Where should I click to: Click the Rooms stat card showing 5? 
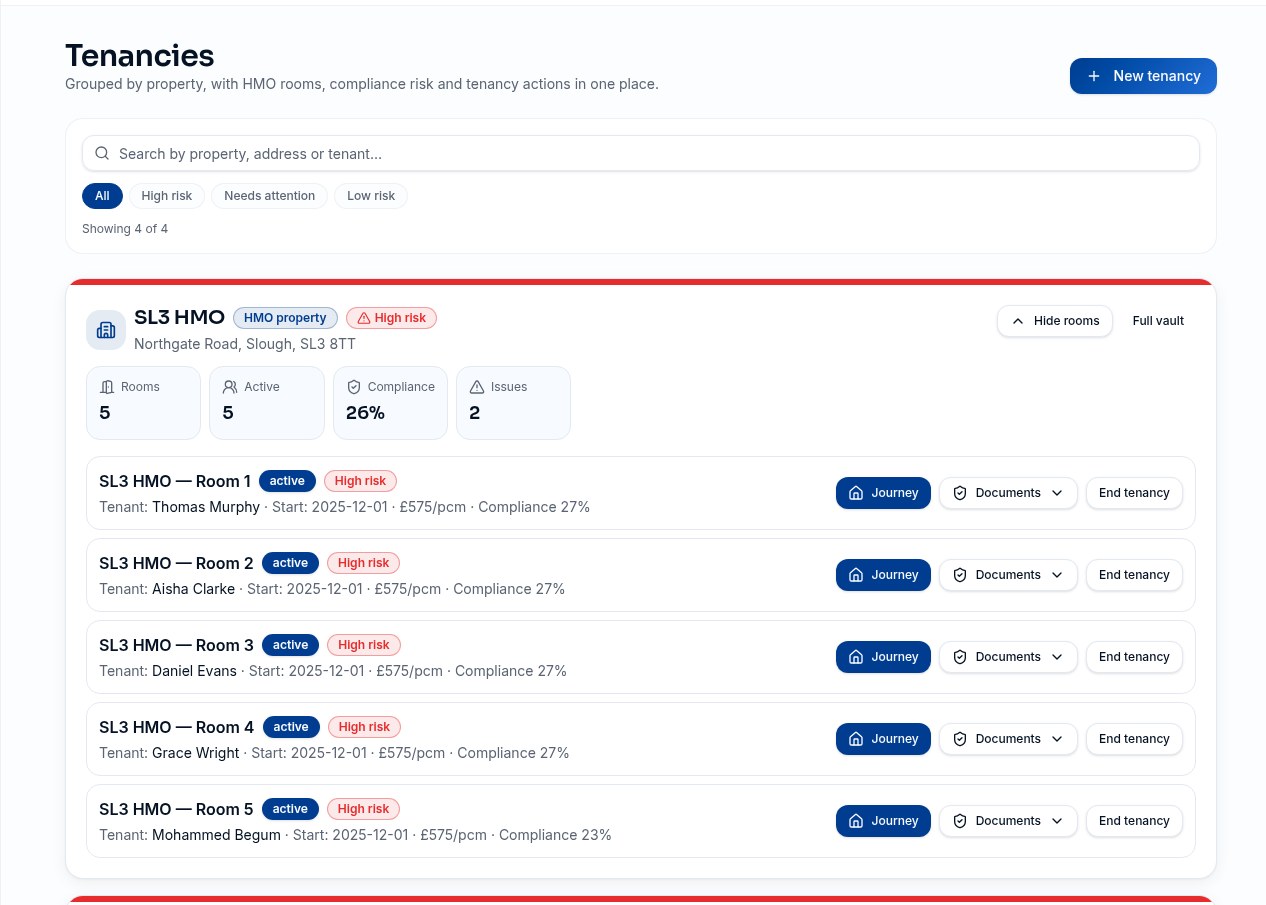[143, 402]
